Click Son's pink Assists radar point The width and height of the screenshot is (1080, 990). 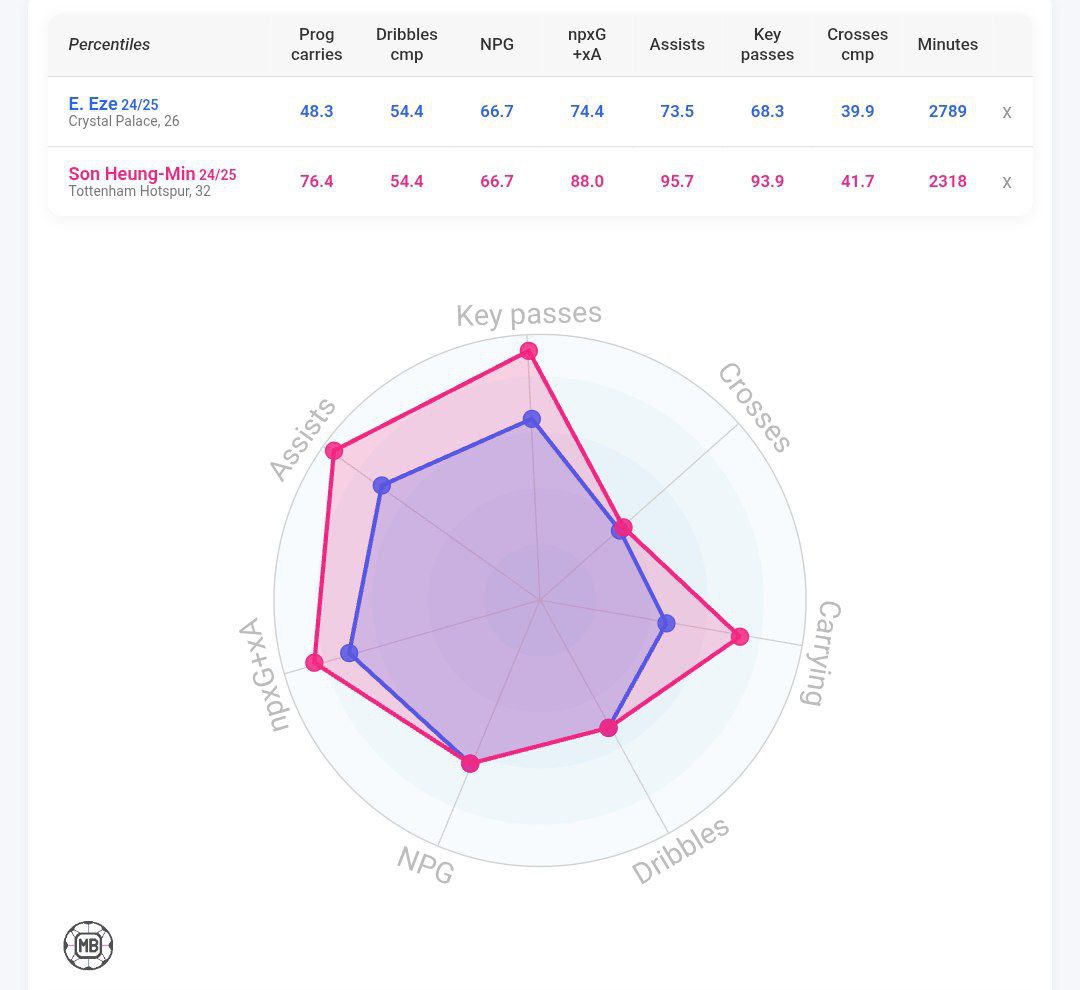coord(335,451)
